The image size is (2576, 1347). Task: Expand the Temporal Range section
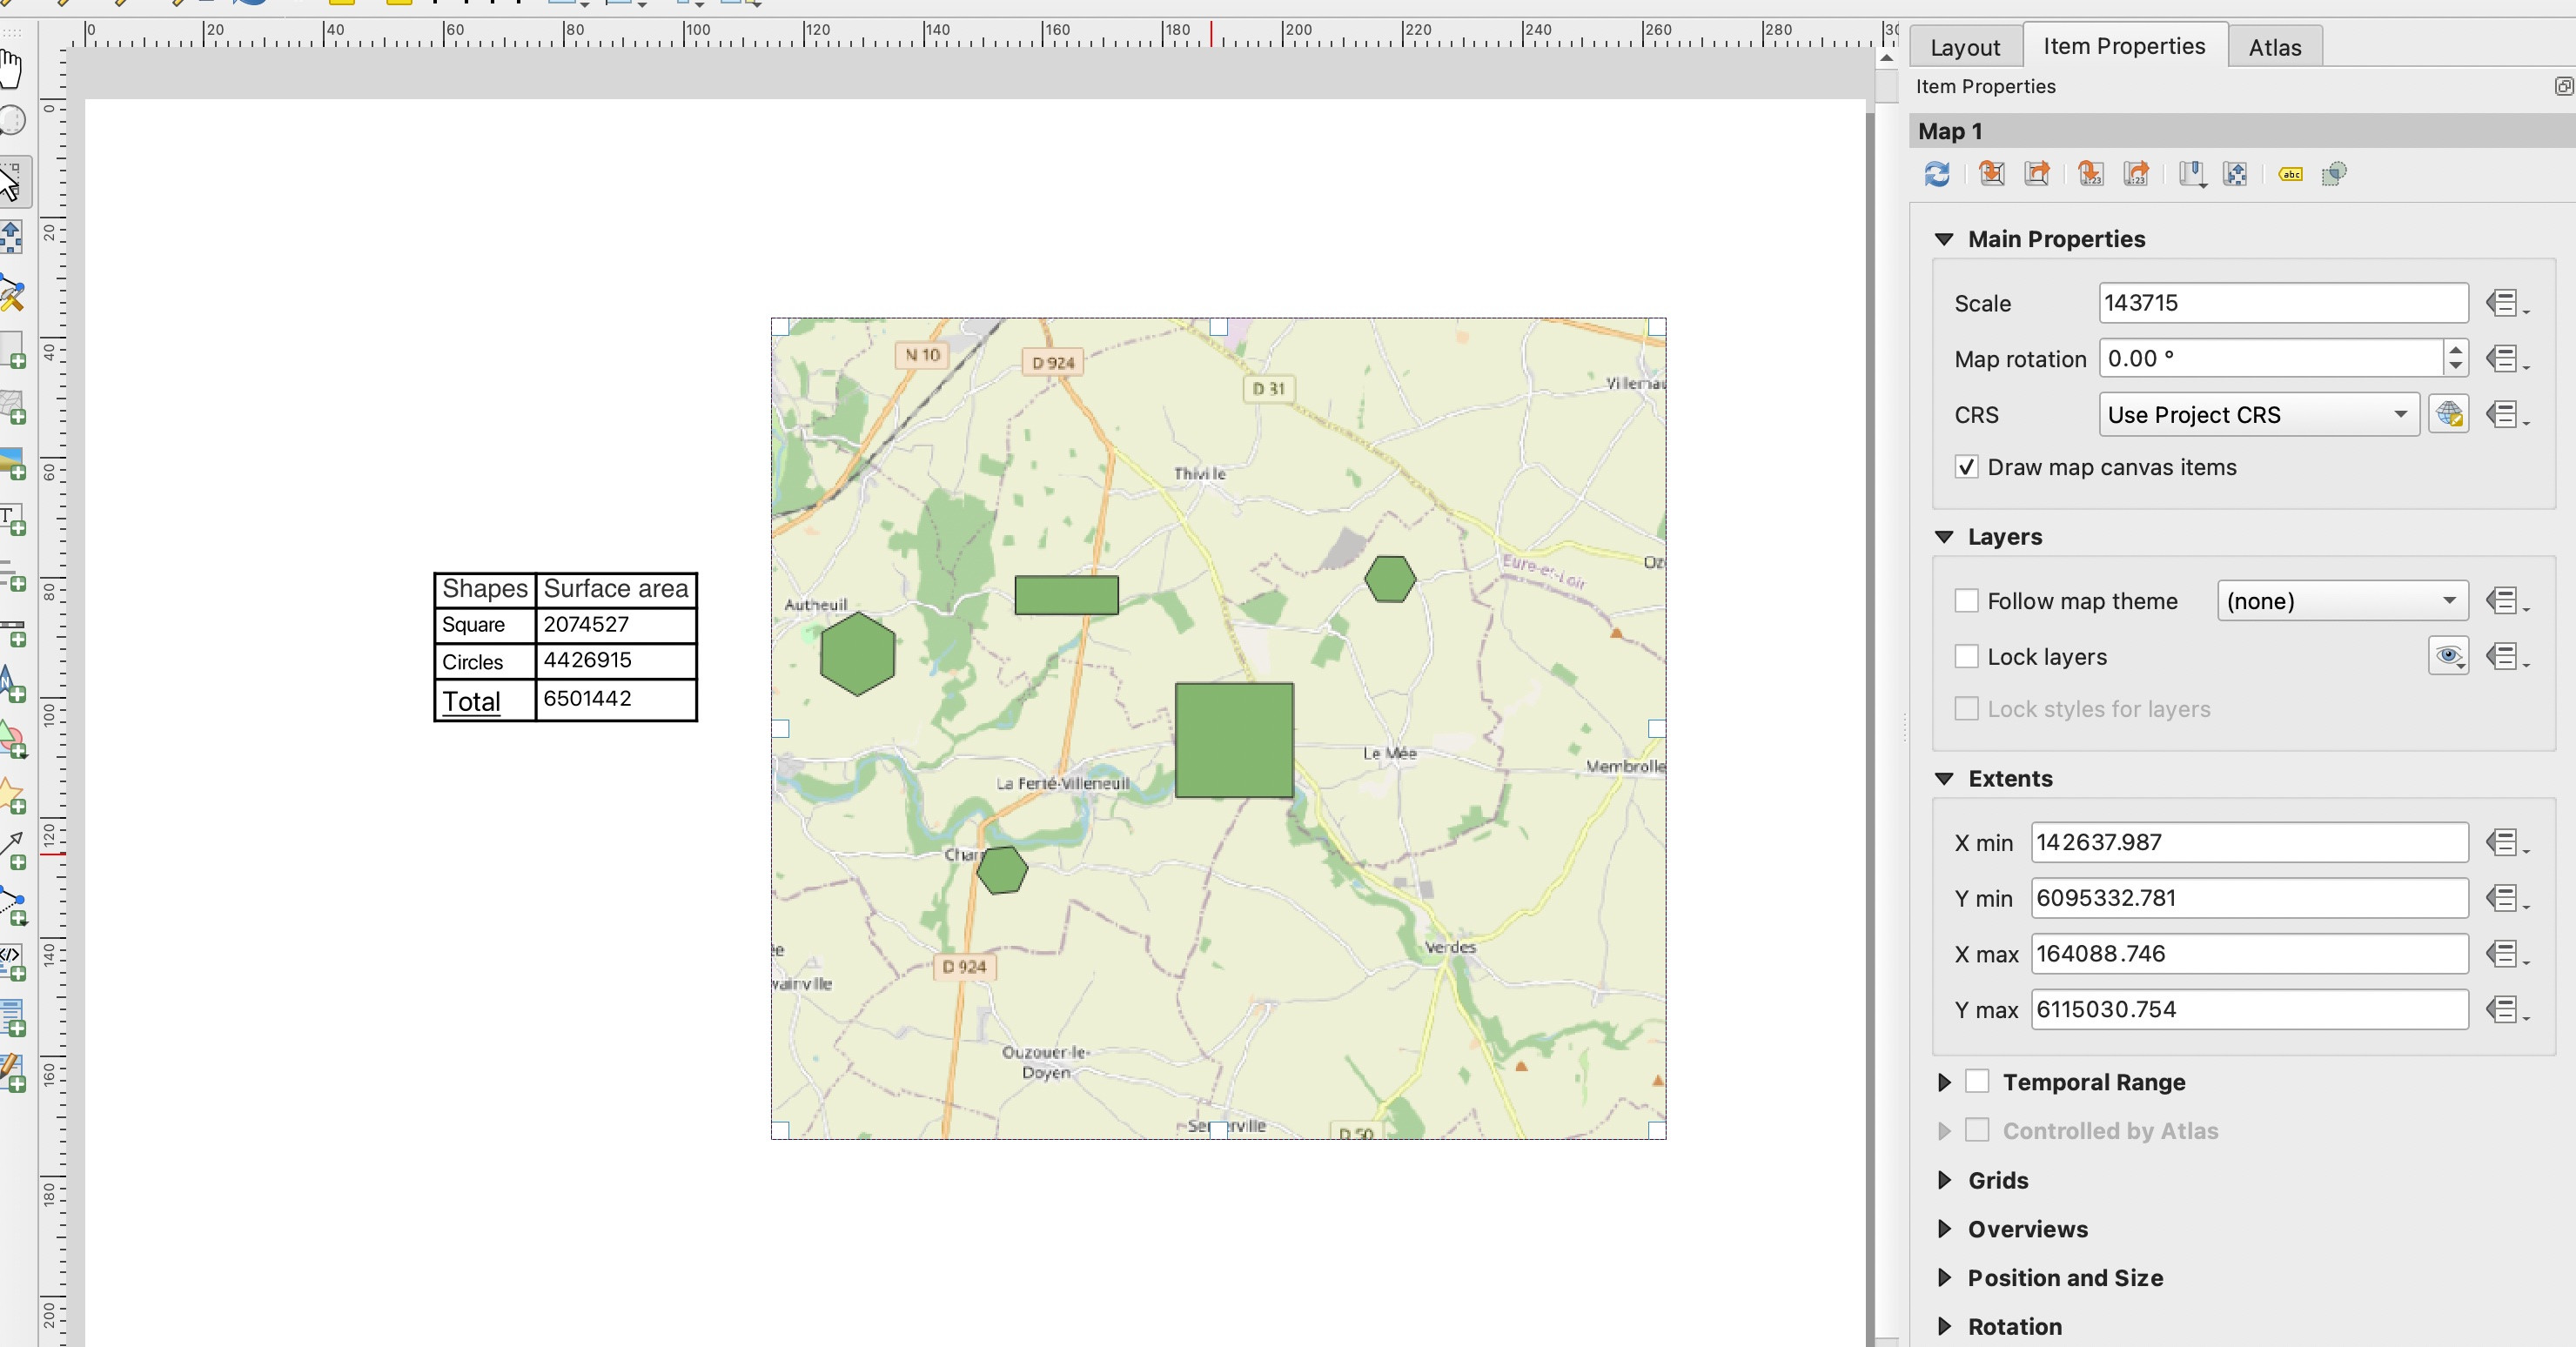point(1942,1082)
